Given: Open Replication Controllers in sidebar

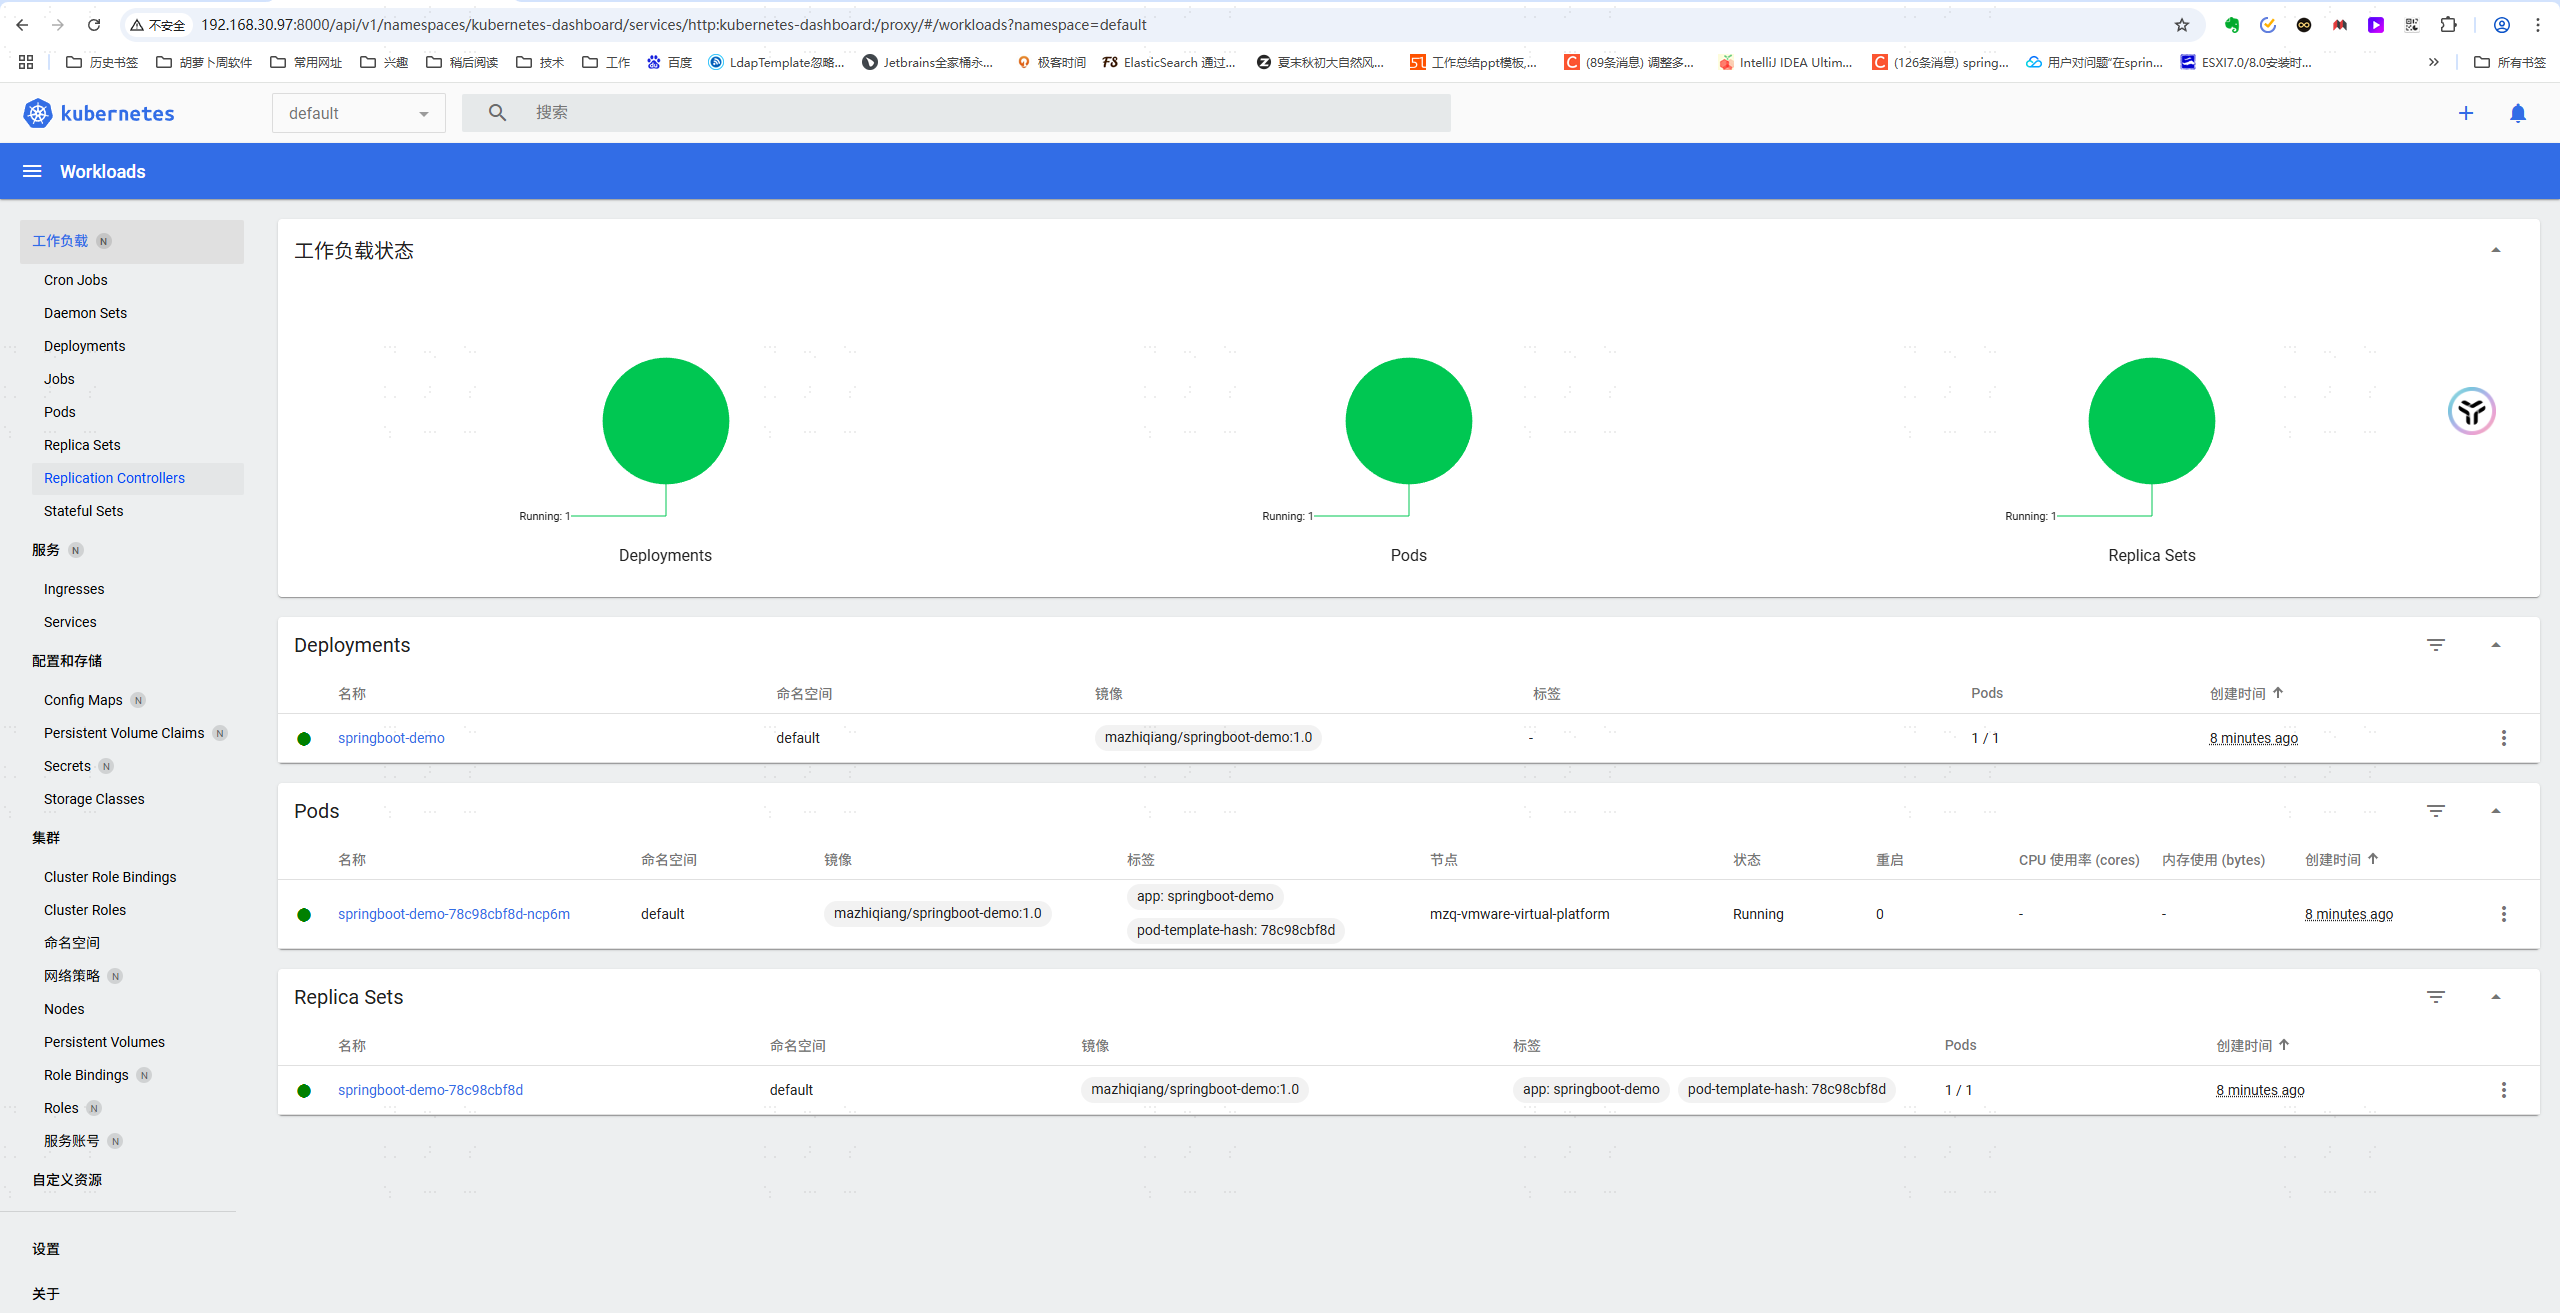Looking at the screenshot, I should click(114, 478).
